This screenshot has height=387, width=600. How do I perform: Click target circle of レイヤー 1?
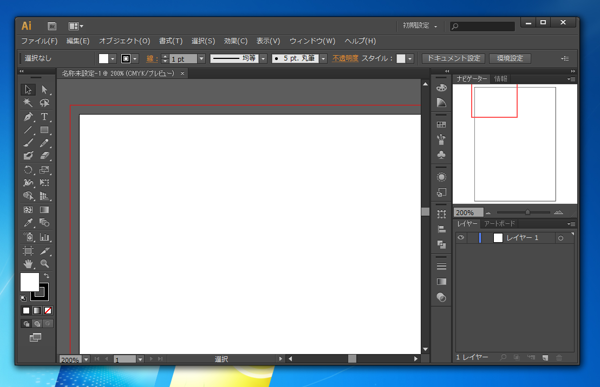(561, 238)
